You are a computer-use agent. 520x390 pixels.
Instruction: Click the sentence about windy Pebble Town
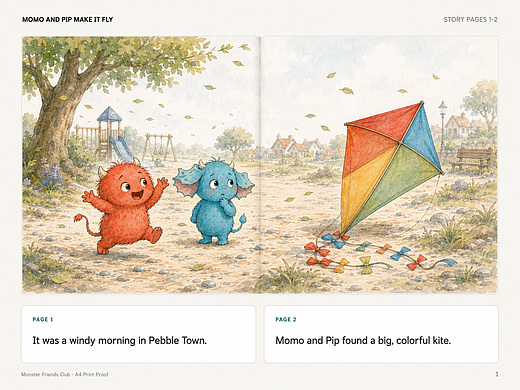pyautogui.click(x=120, y=340)
